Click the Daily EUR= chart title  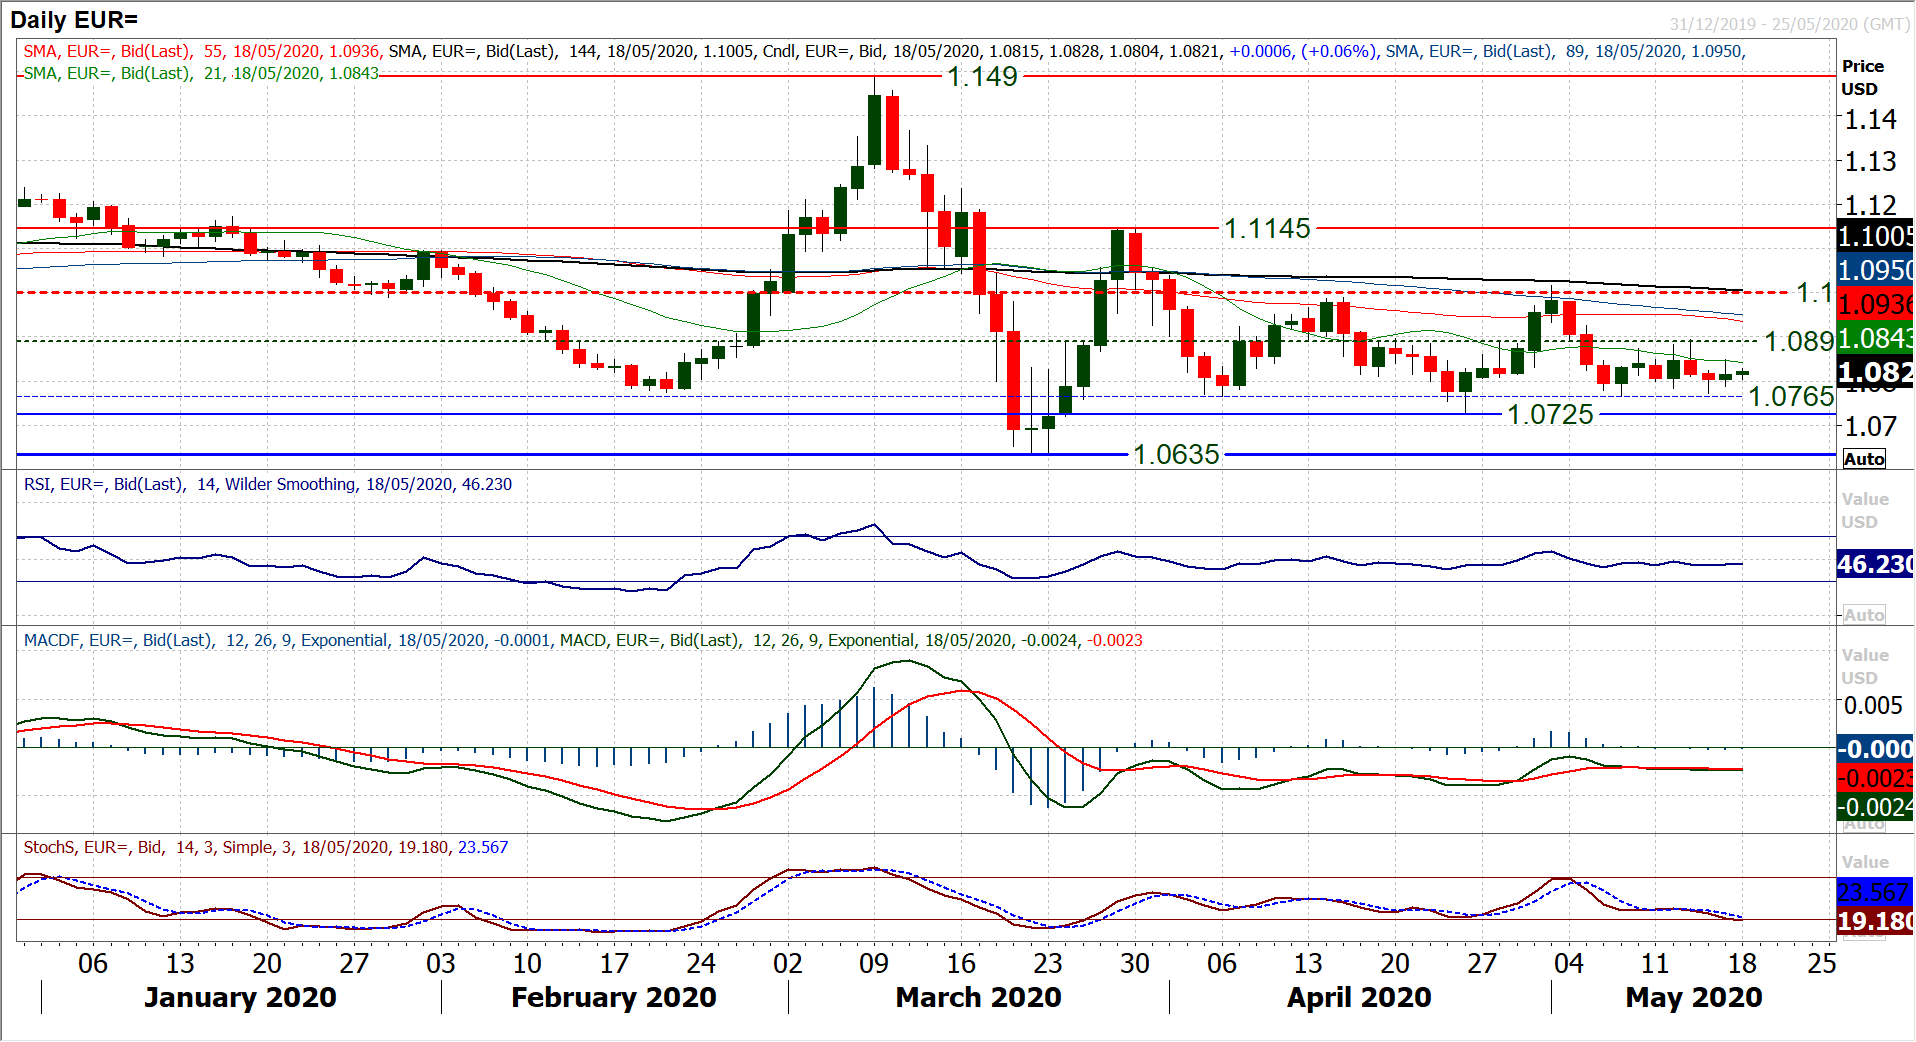74,19
